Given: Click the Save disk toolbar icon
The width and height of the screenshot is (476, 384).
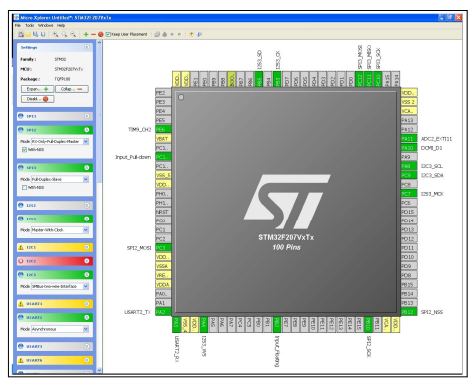Looking at the screenshot, I should [43, 34].
